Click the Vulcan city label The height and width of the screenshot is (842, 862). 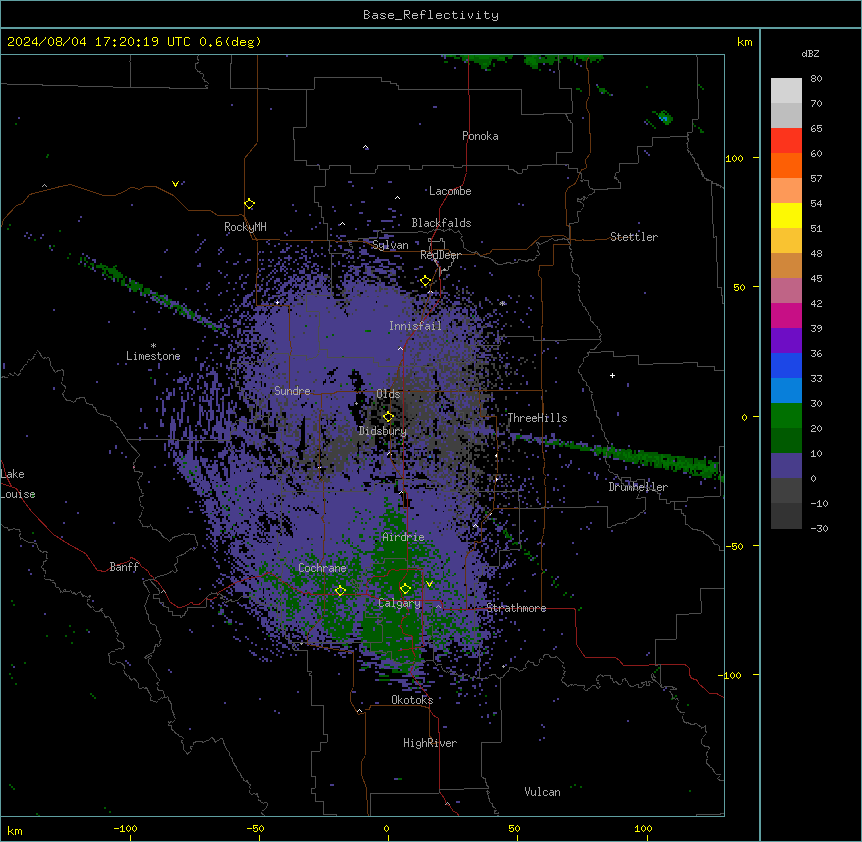point(542,792)
